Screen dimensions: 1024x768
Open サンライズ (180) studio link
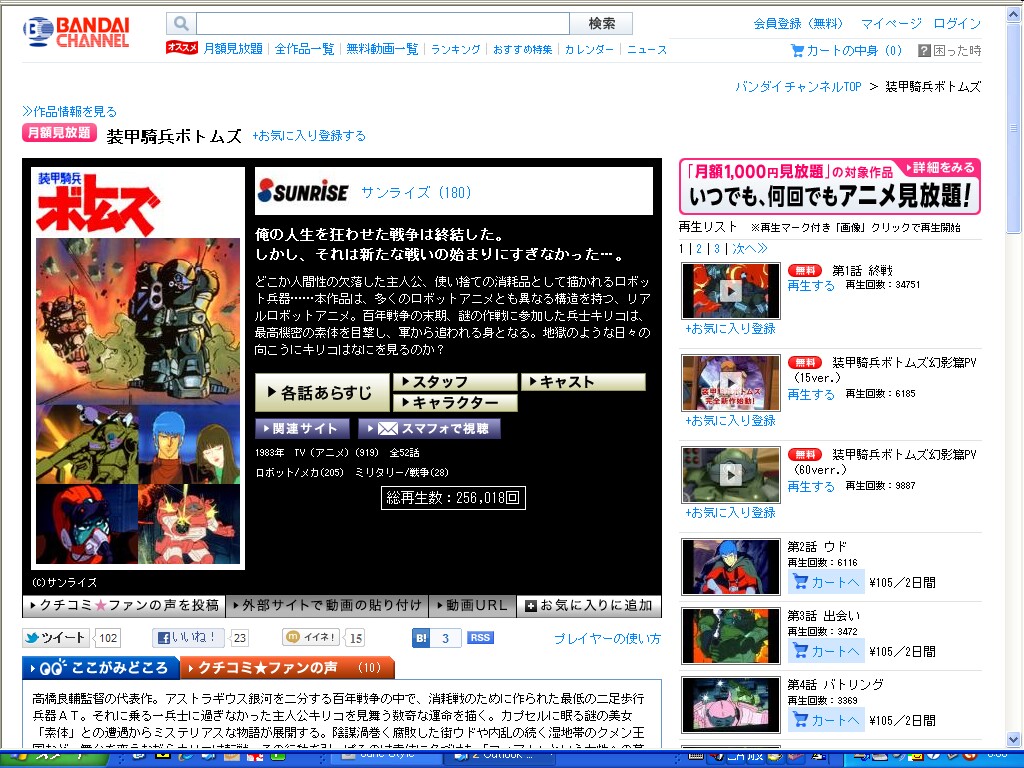(x=416, y=192)
